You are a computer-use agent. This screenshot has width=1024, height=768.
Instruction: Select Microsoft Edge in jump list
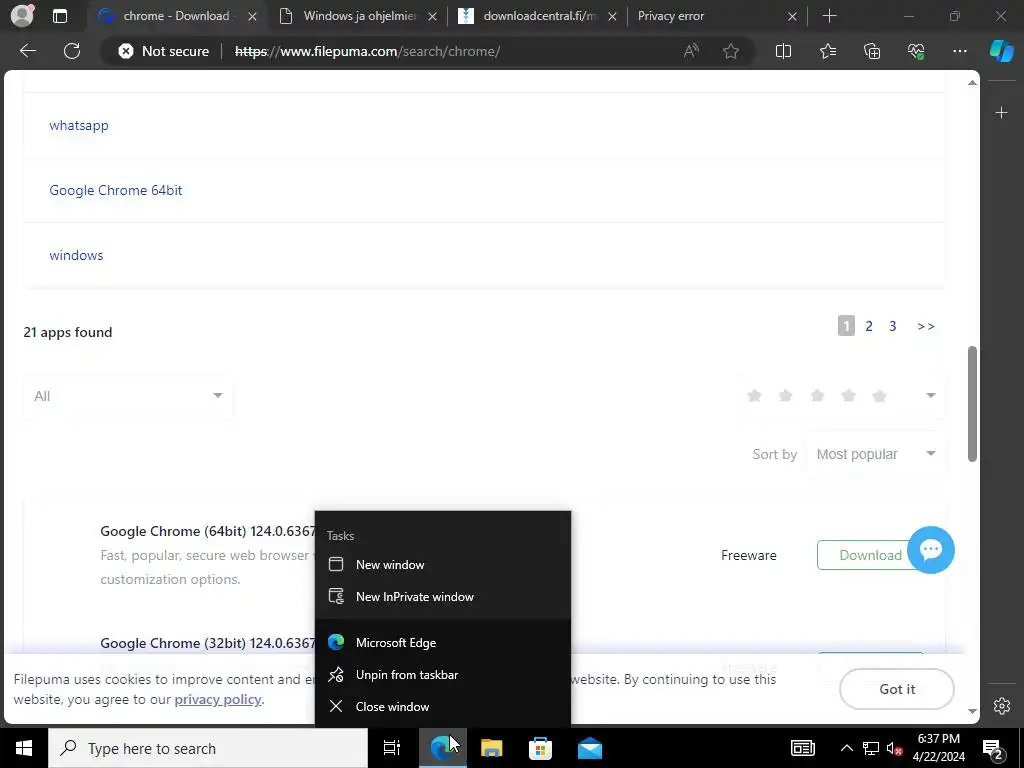point(443,643)
